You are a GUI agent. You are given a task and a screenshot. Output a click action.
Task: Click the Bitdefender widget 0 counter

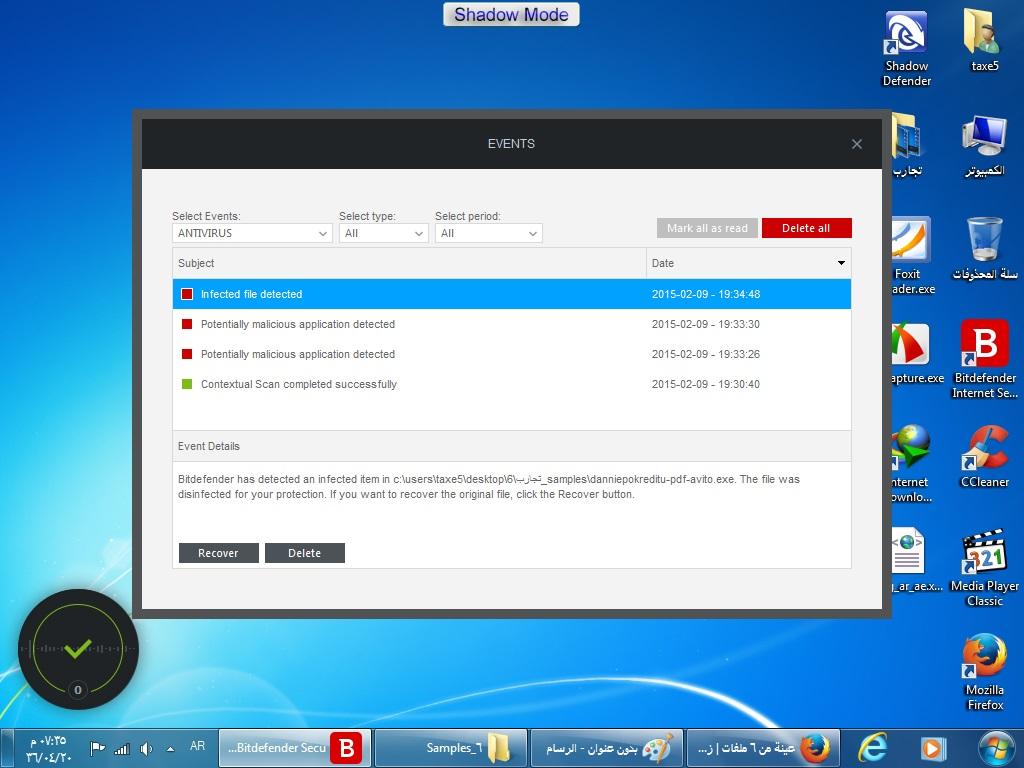[x=78, y=690]
